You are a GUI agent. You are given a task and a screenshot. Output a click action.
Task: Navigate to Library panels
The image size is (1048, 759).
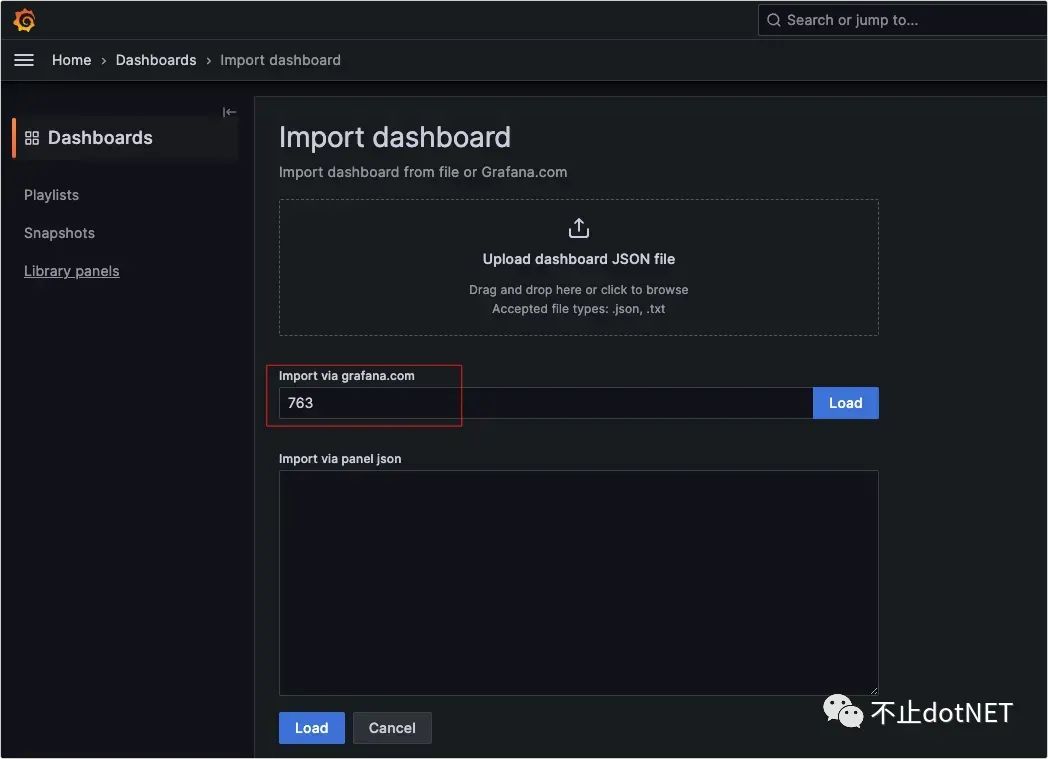pos(71,271)
